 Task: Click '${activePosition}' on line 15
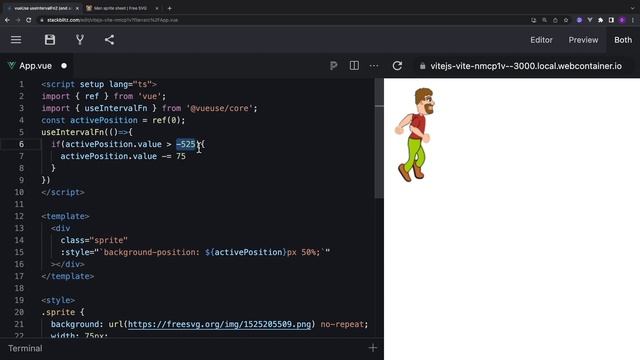point(246,252)
